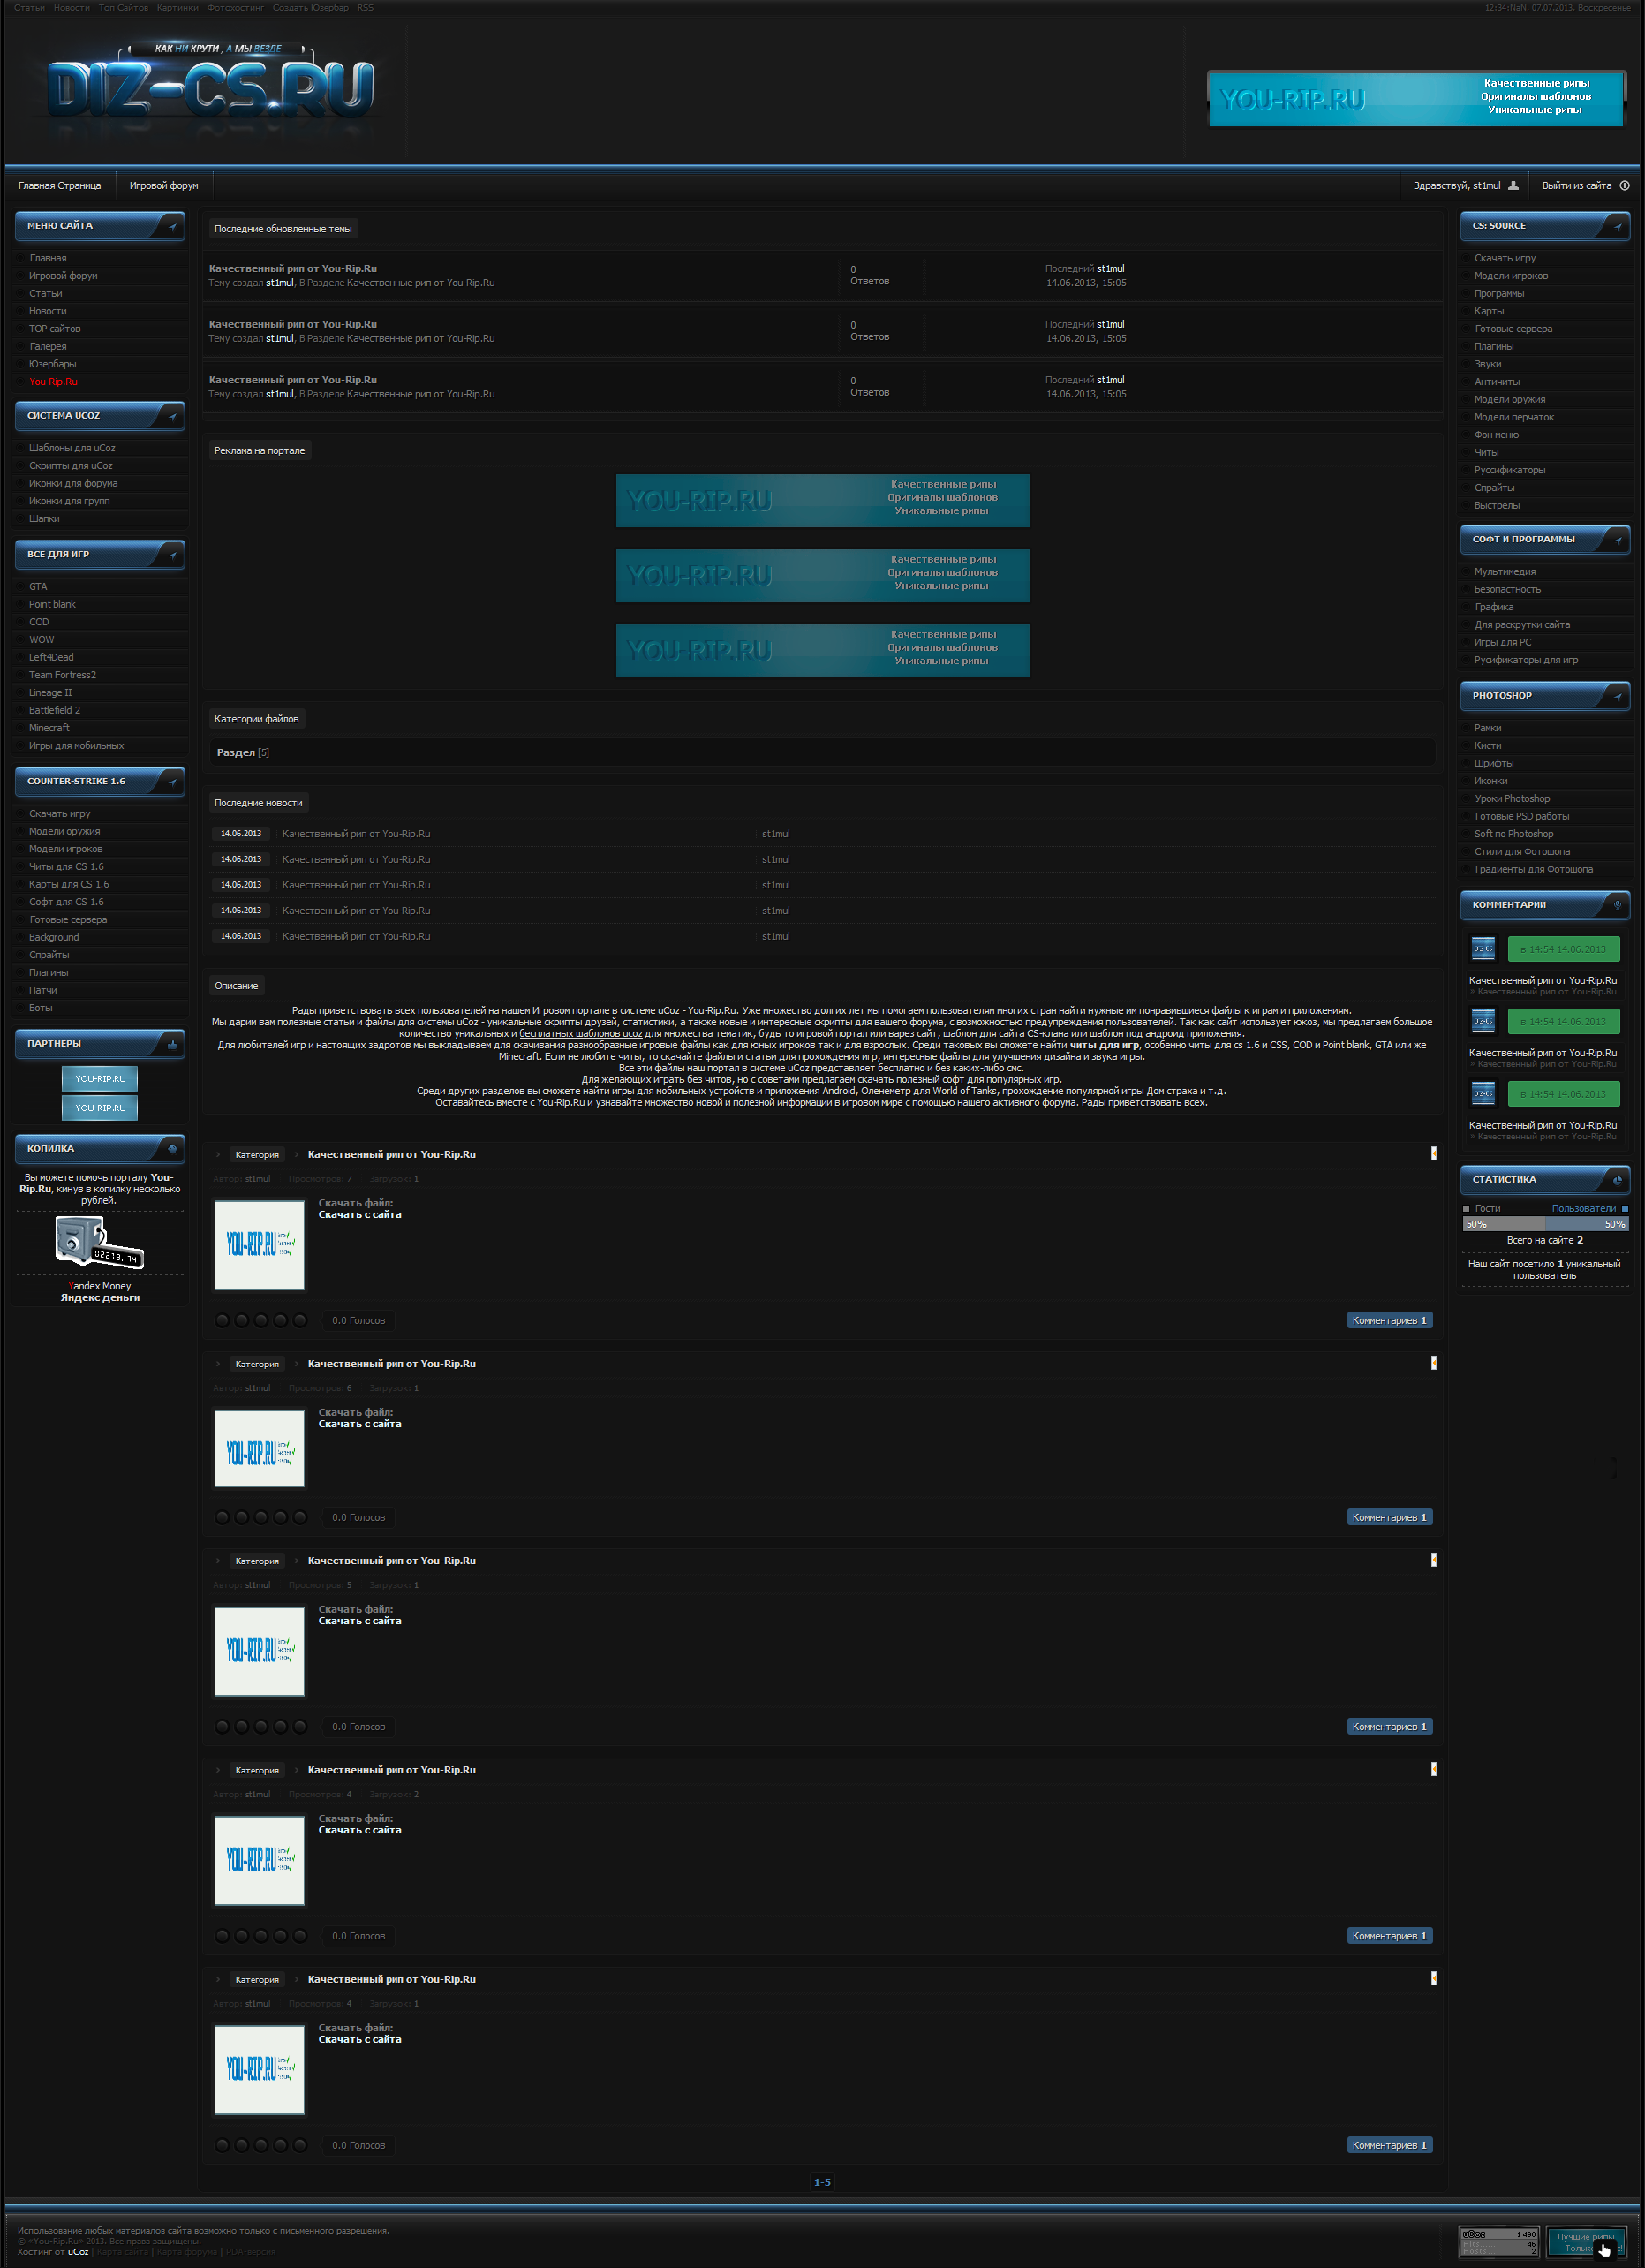
Task: Click the 50% guests/users ratio bar
Action: tap(1545, 1225)
